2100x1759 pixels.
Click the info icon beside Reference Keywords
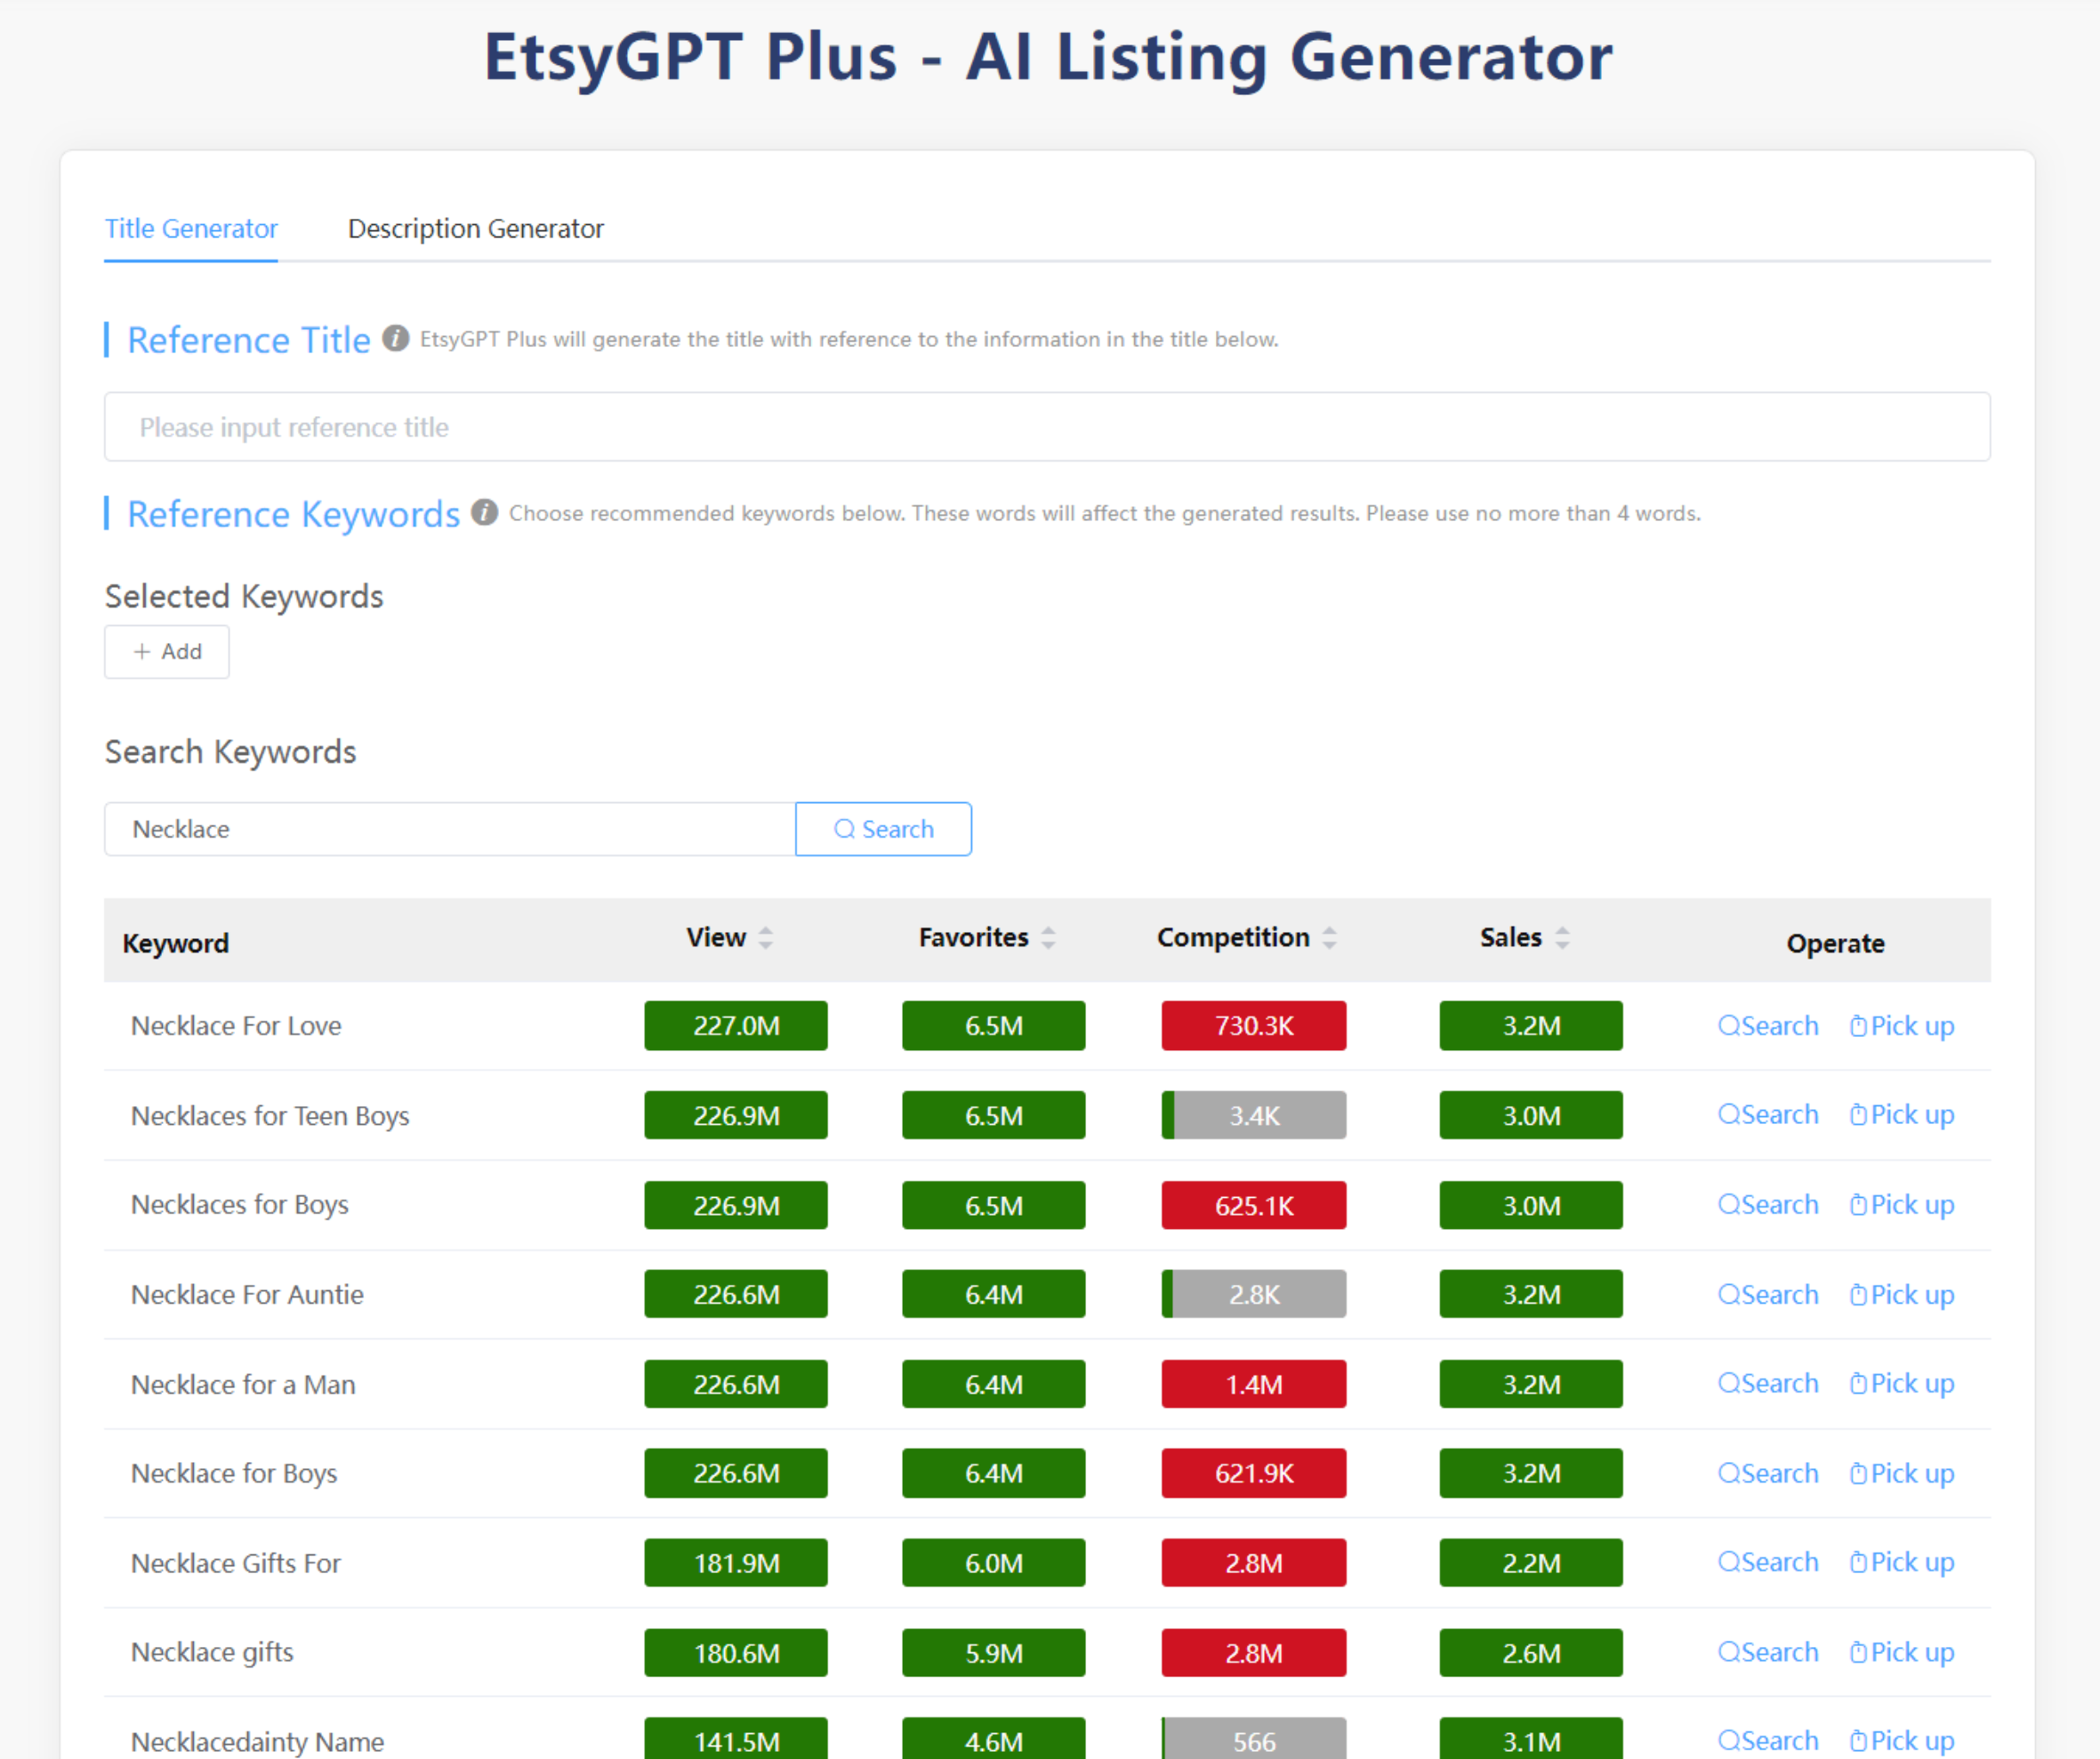(x=485, y=513)
